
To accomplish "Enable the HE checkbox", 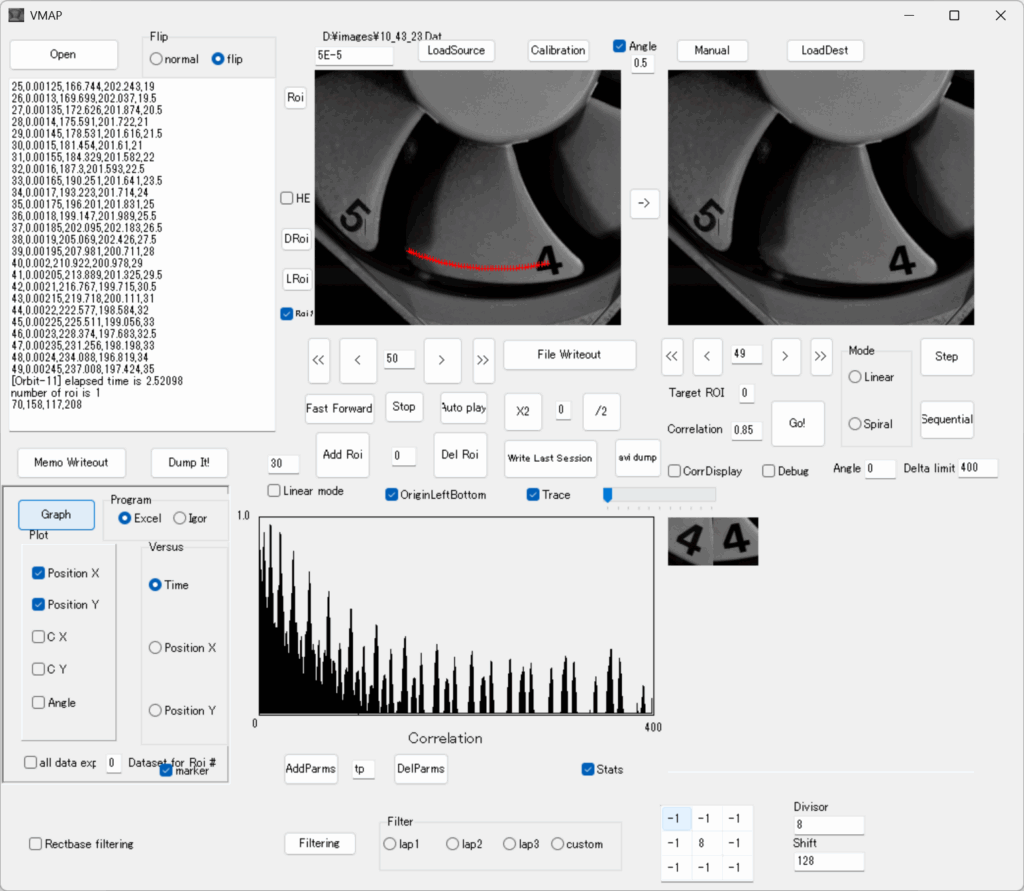I will pos(287,198).
